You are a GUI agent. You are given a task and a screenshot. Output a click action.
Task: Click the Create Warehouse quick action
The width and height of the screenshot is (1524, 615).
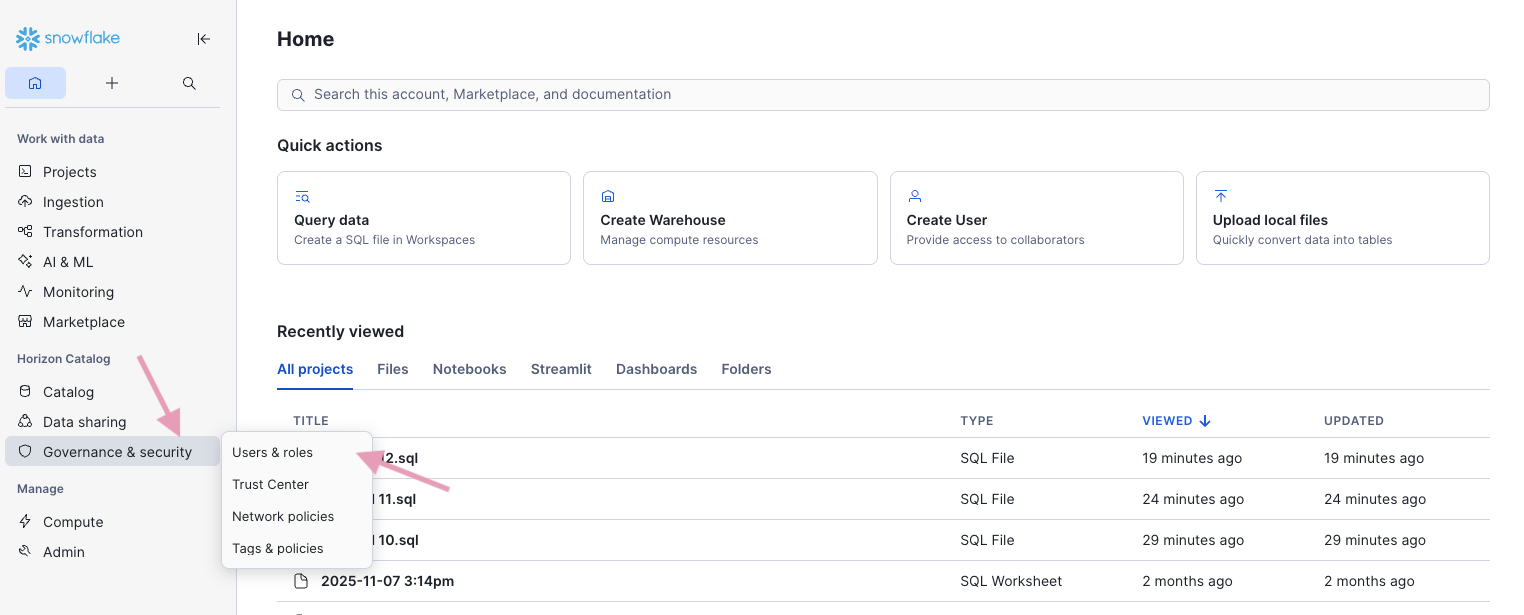tap(730, 218)
